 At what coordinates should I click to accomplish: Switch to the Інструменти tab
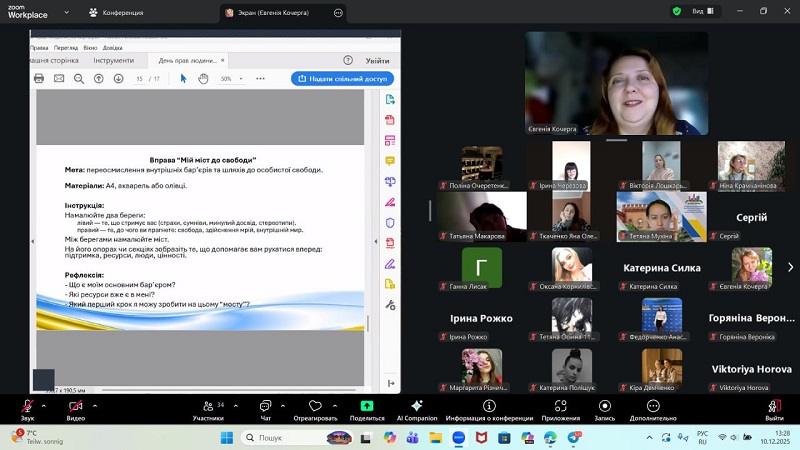pos(113,60)
